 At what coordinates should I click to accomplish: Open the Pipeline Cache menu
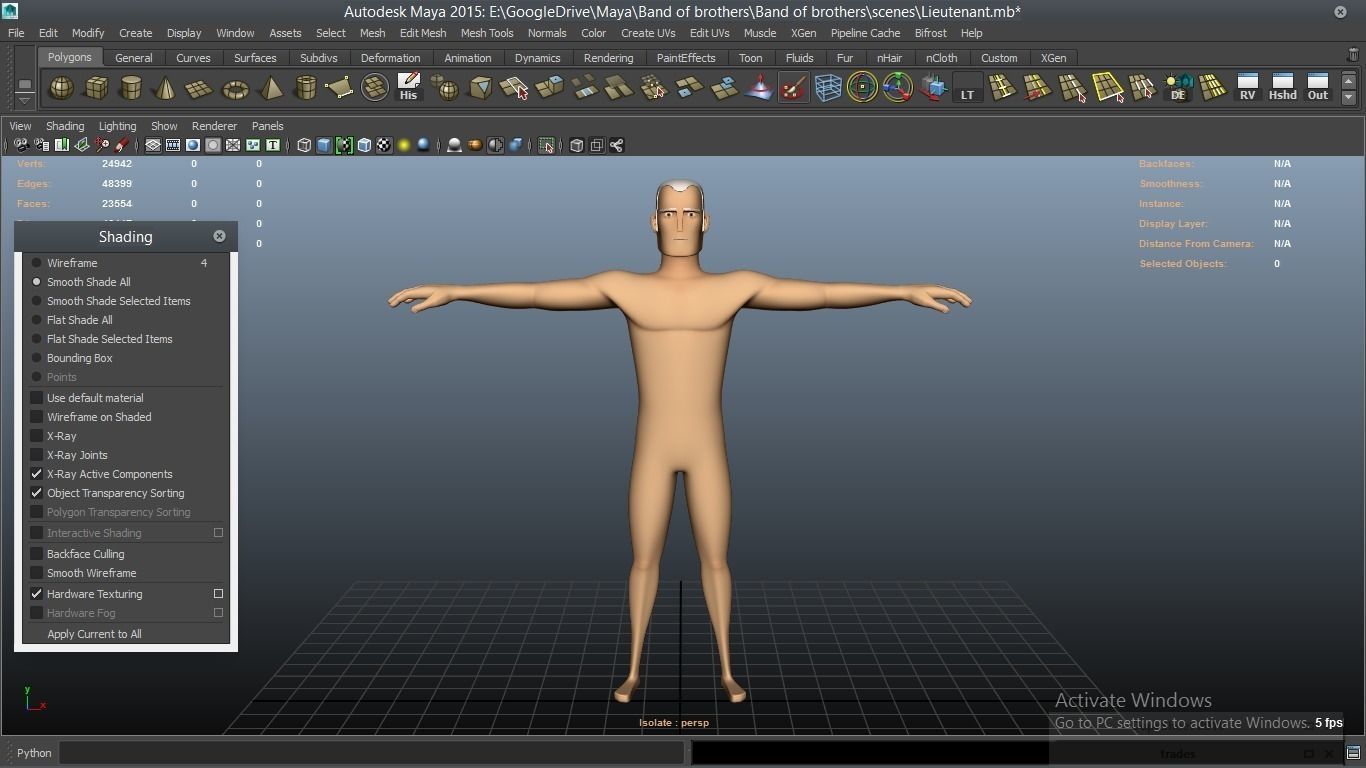pyautogui.click(x=865, y=33)
